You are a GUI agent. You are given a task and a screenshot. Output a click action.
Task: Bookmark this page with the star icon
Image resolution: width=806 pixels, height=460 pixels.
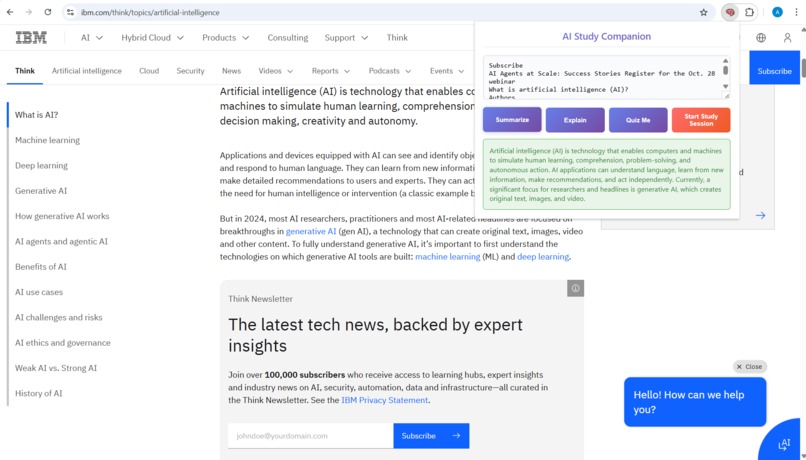703,12
